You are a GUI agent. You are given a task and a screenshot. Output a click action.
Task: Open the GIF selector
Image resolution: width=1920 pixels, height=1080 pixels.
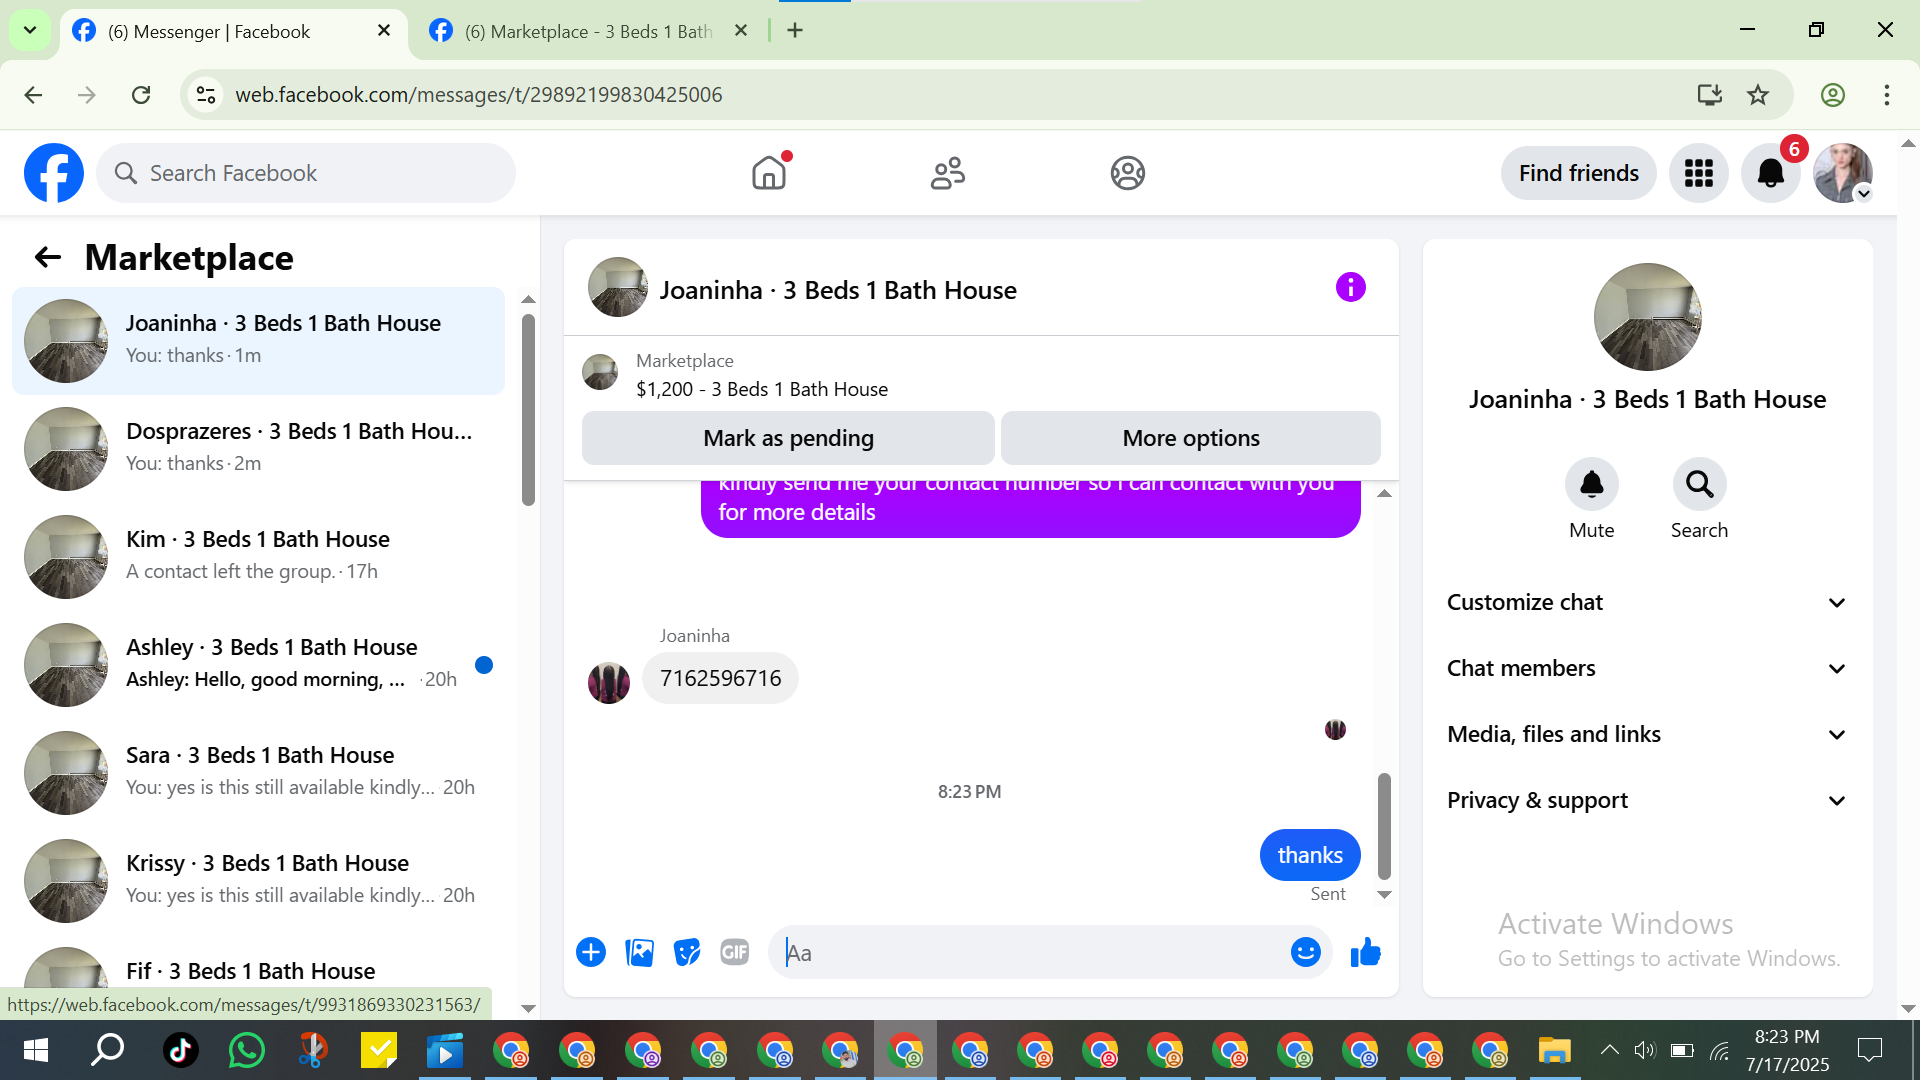click(x=735, y=953)
